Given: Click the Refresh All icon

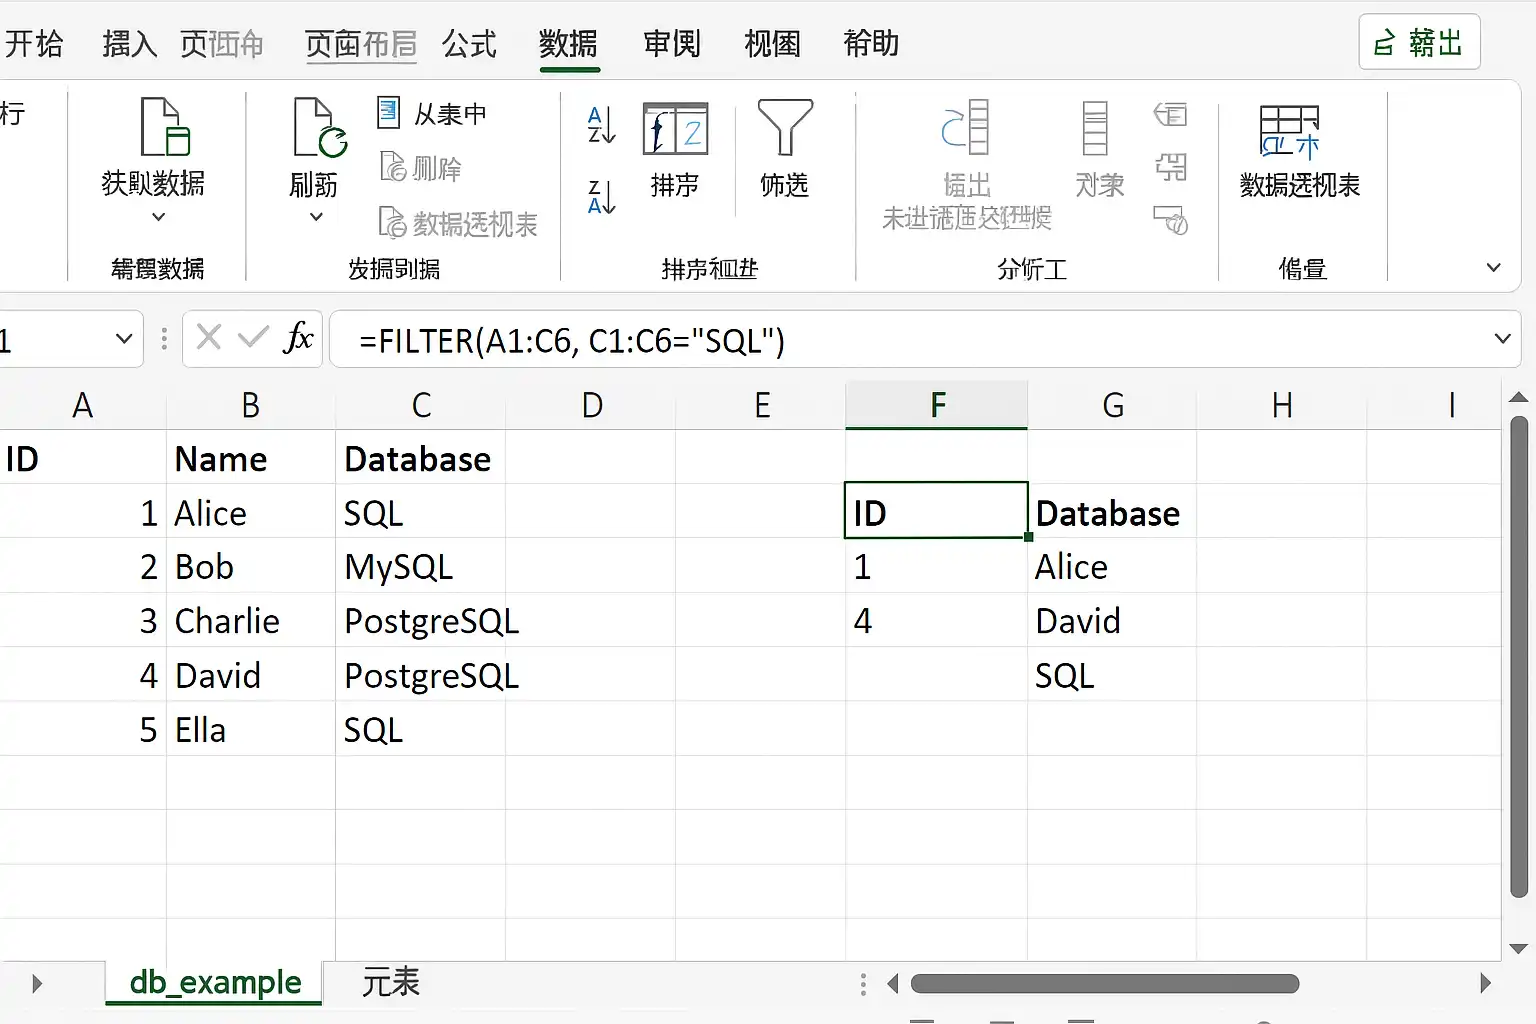Looking at the screenshot, I should [x=319, y=127].
